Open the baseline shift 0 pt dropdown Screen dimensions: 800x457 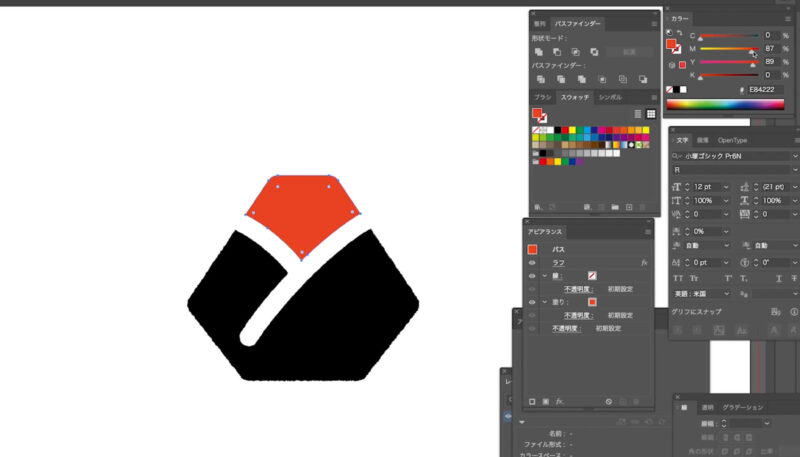click(726, 262)
